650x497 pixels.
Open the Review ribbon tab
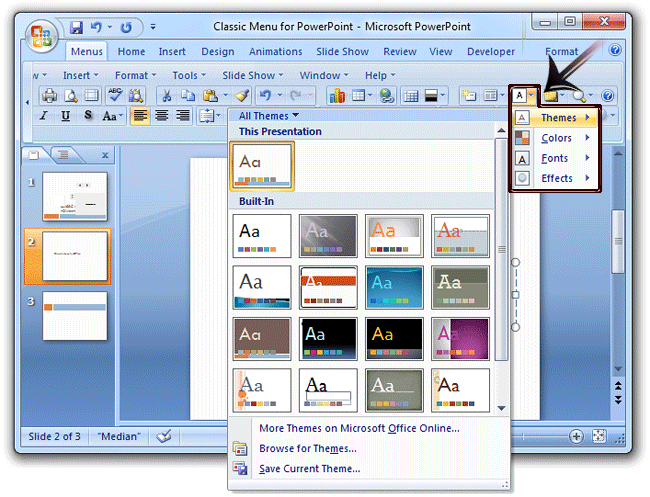400,52
